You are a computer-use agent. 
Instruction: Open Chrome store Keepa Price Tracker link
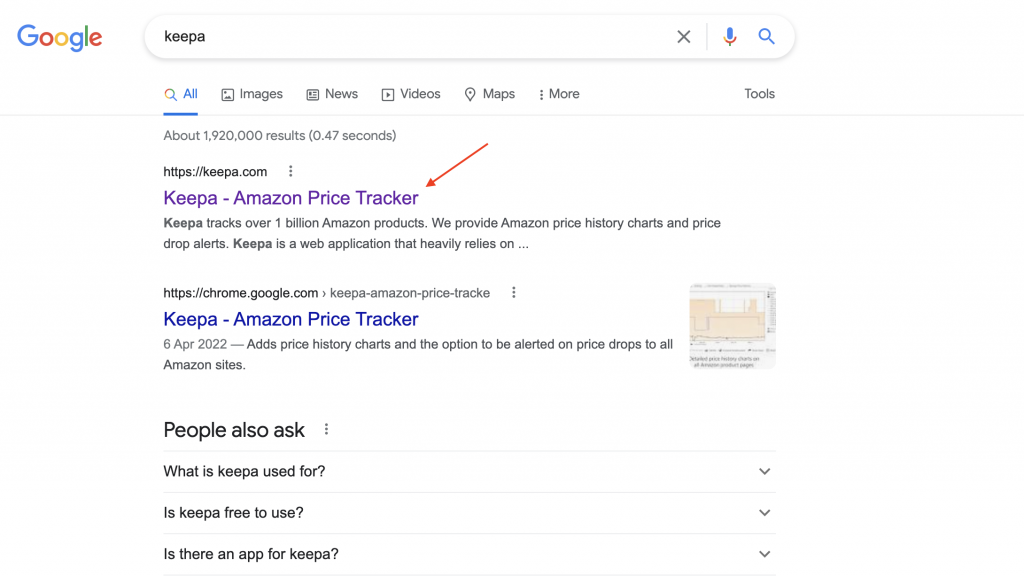point(291,320)
